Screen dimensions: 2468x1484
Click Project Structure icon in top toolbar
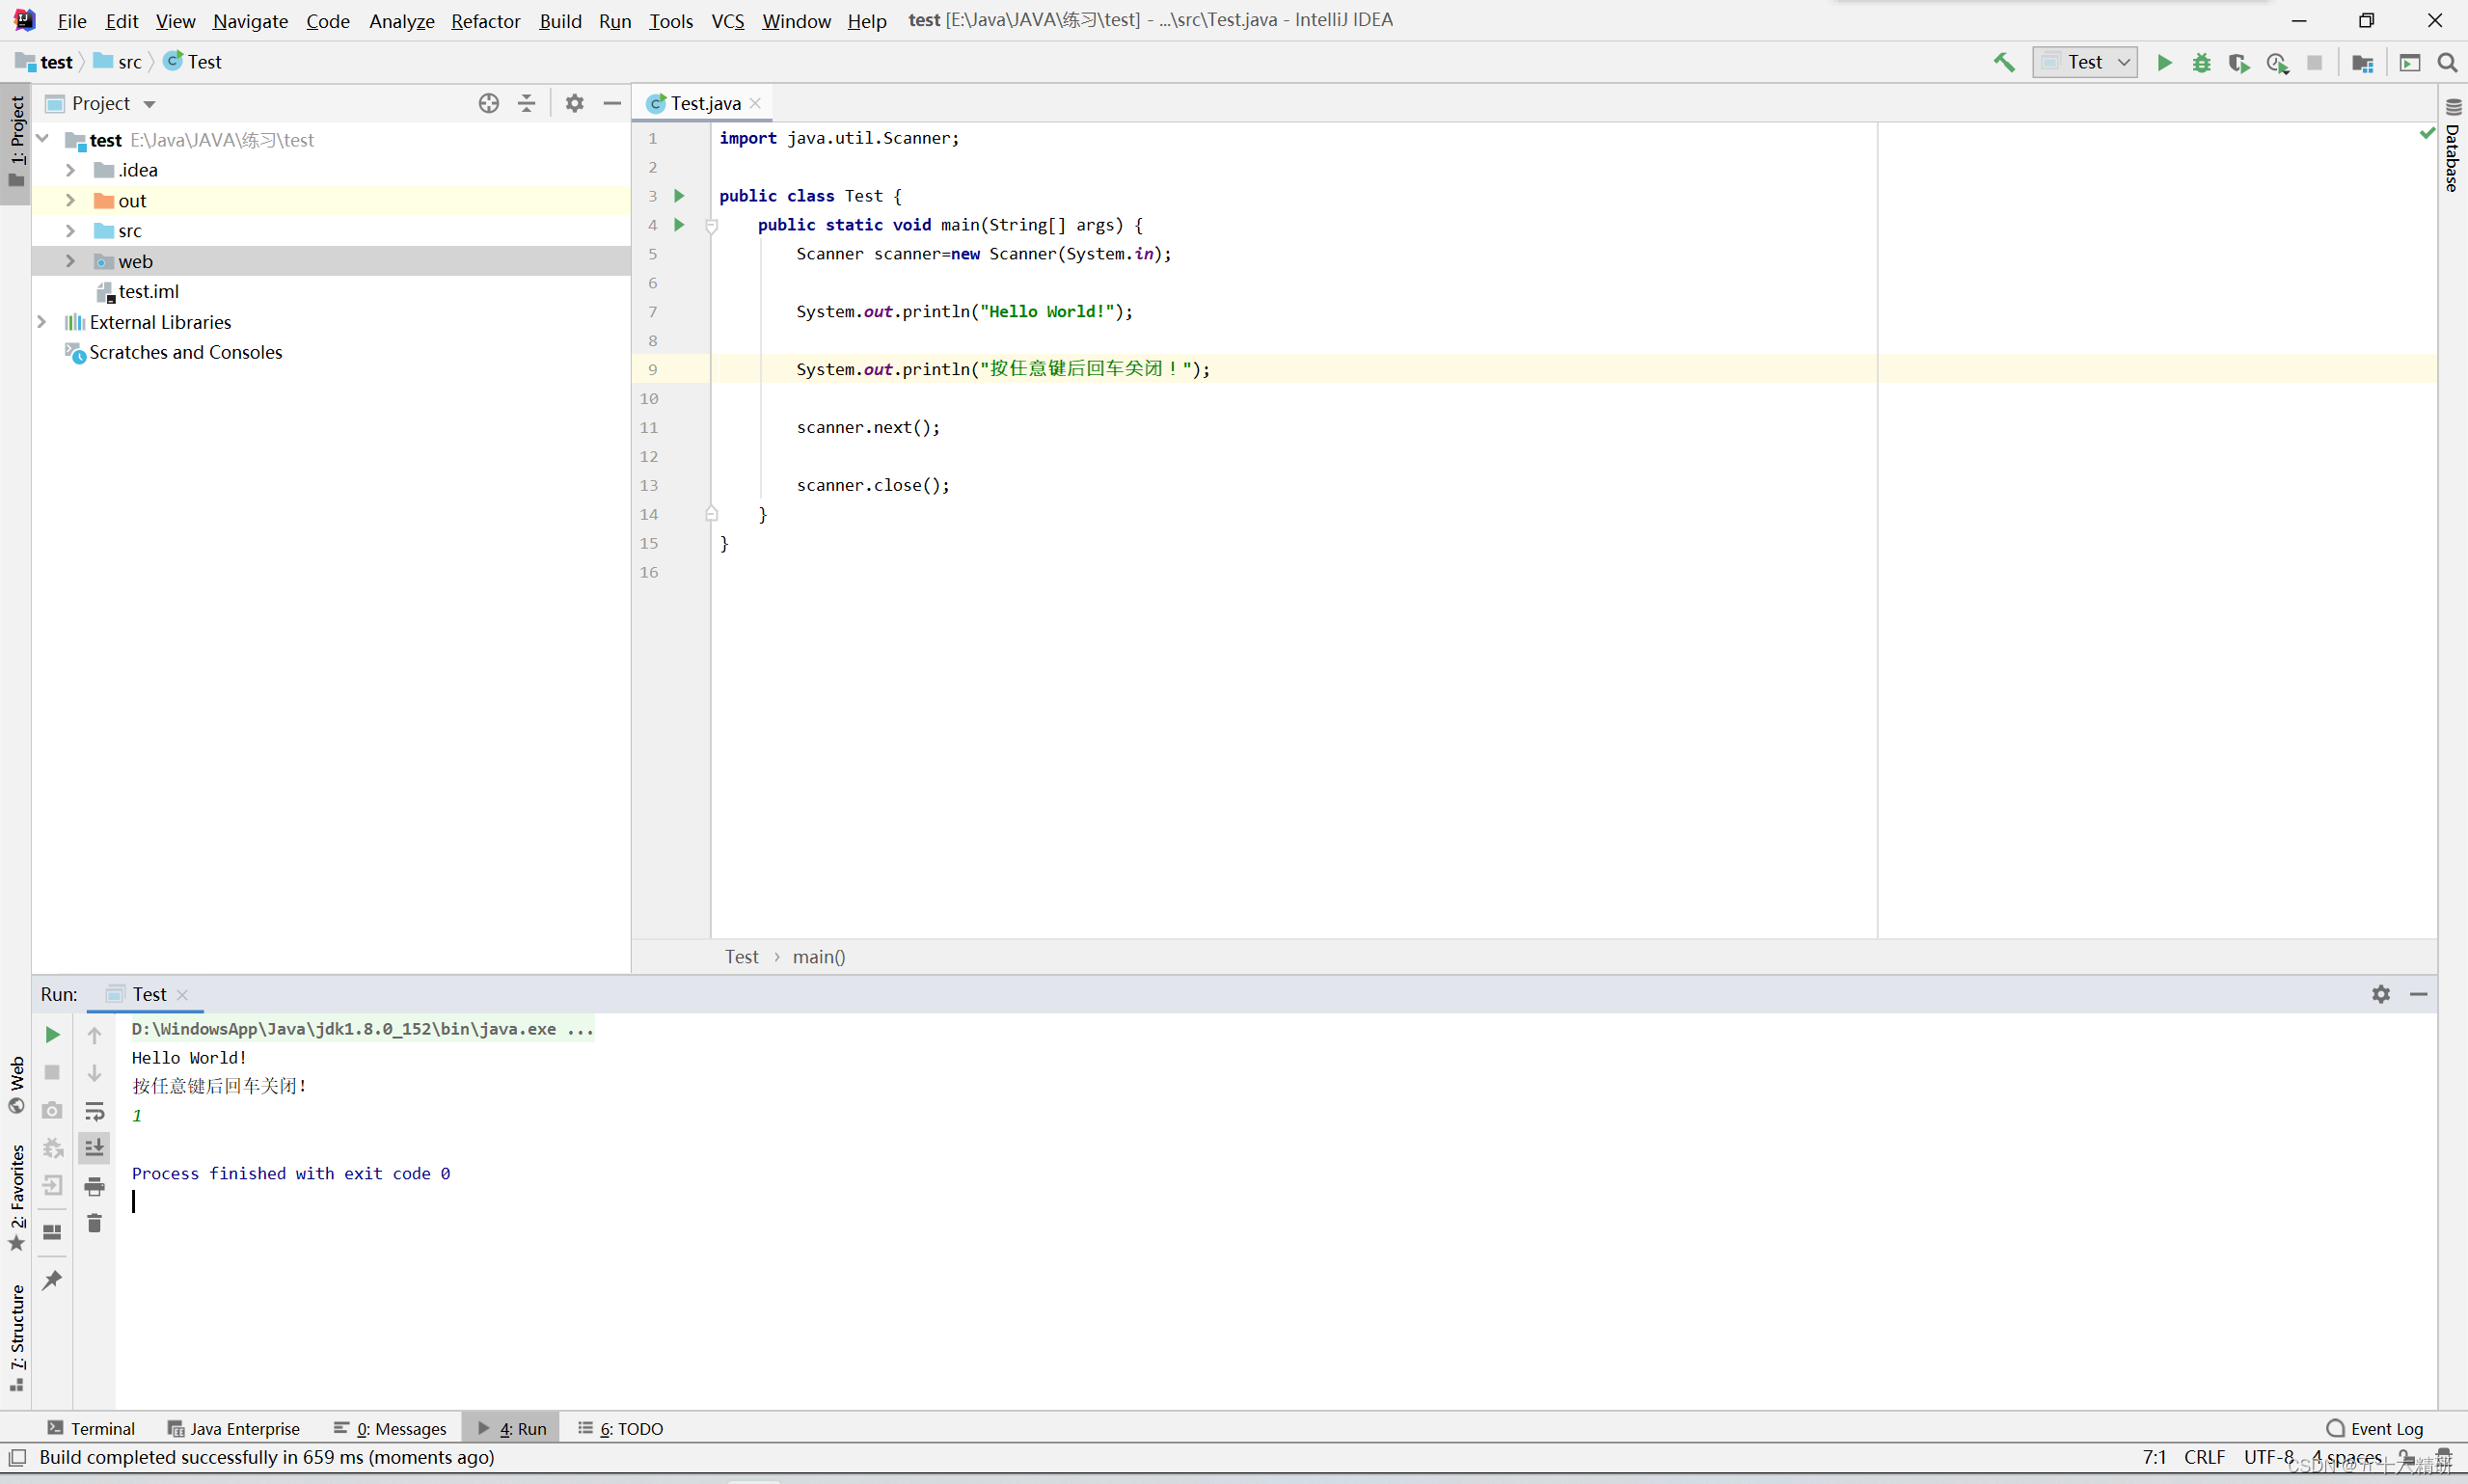[2362, 63]
